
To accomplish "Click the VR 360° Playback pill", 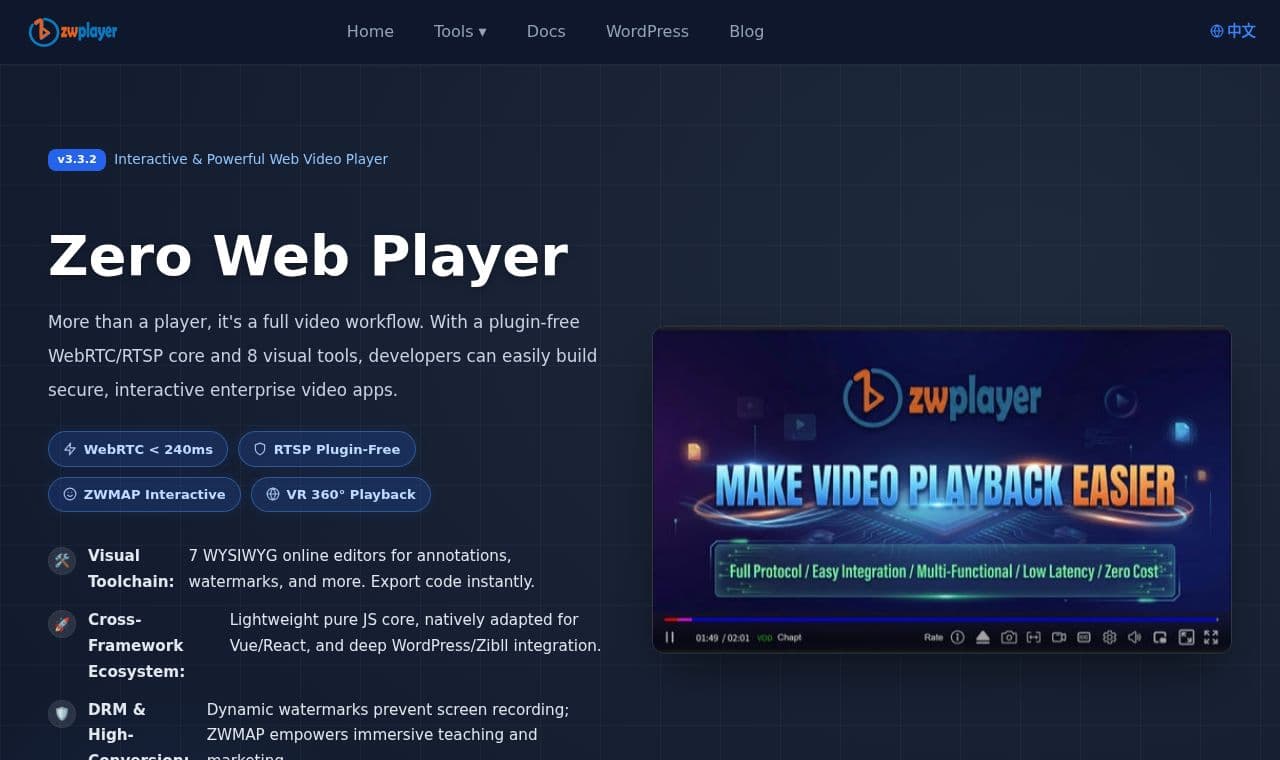I will pyautogui.click(x=341, y=494).
